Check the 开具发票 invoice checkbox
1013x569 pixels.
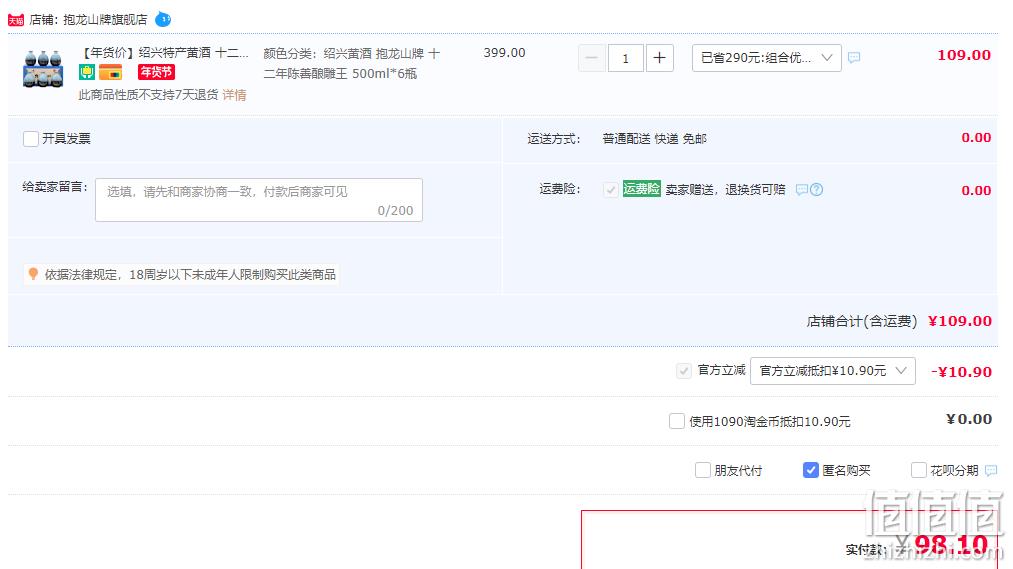click(x=30, y=139)
